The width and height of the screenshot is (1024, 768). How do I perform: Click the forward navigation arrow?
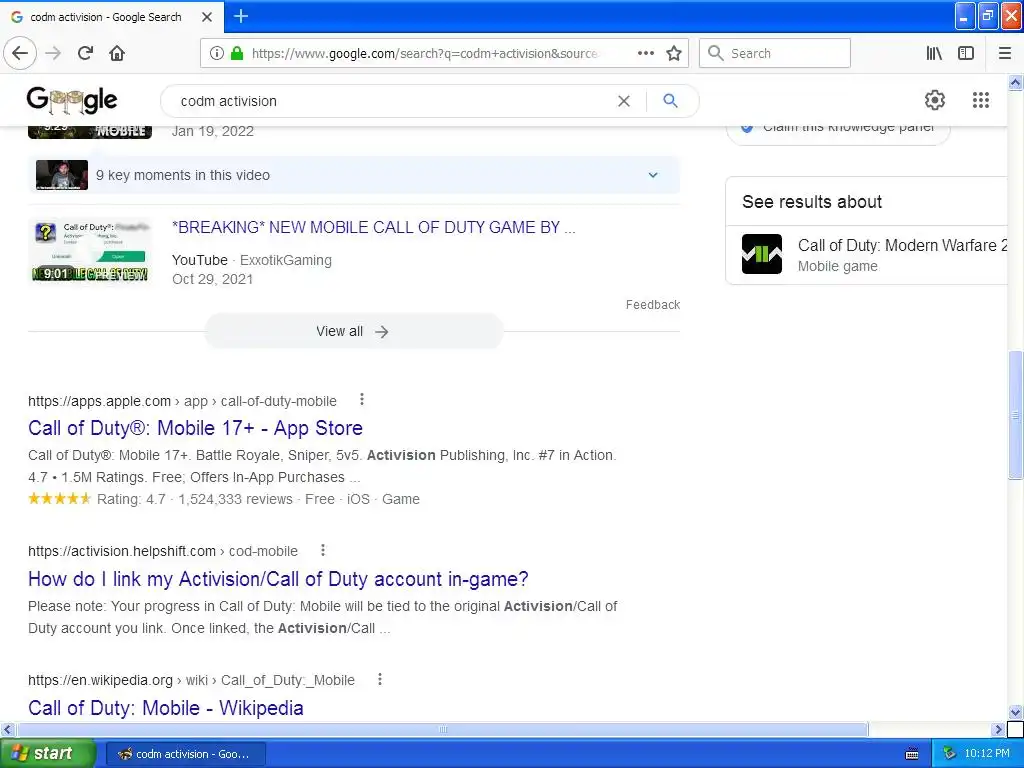(x=54, y=53)
